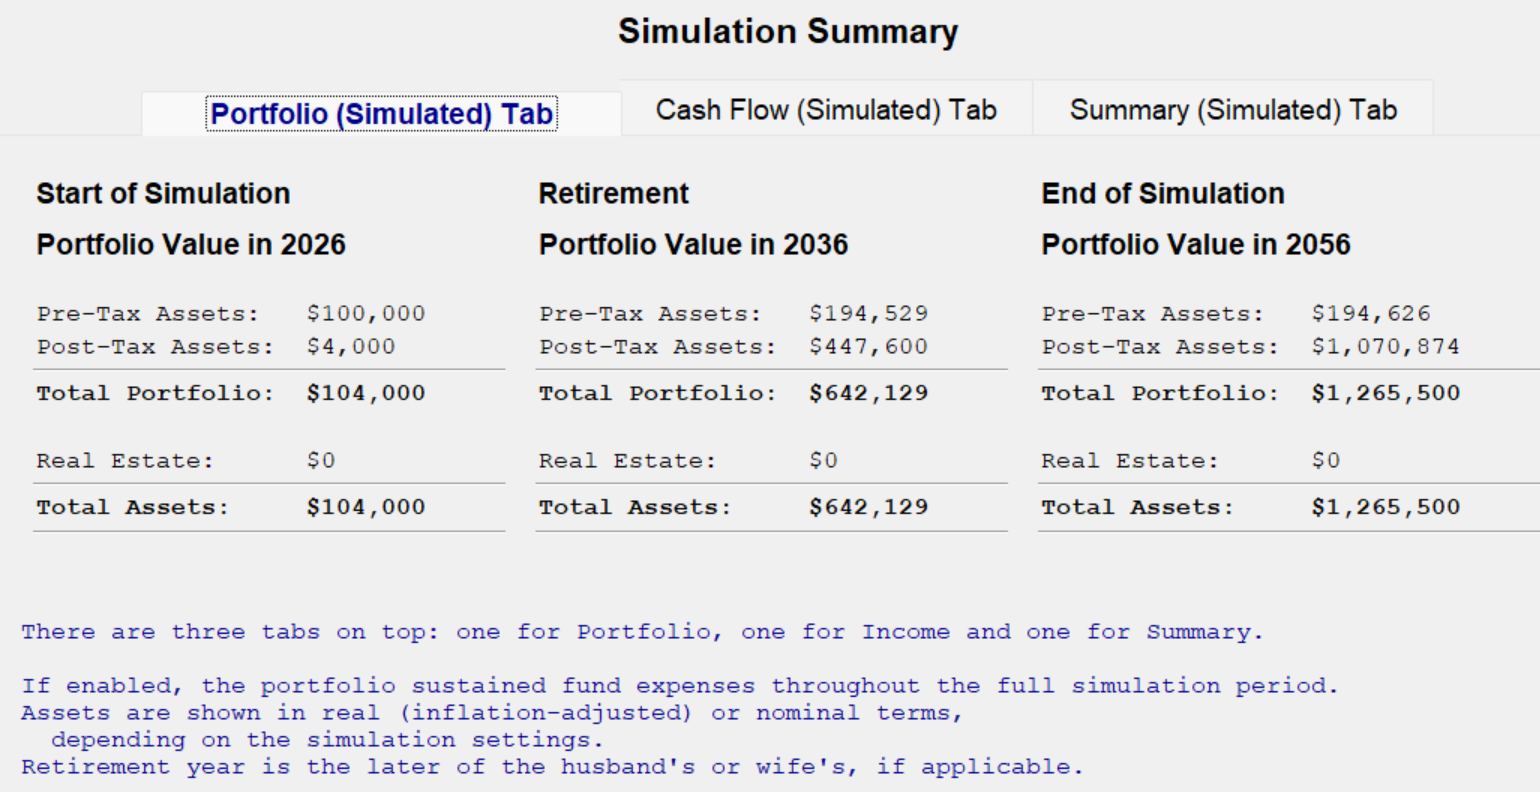Click the note about three tabs on top
Viewport: 1540px width, 792px height.
[641, 631]
